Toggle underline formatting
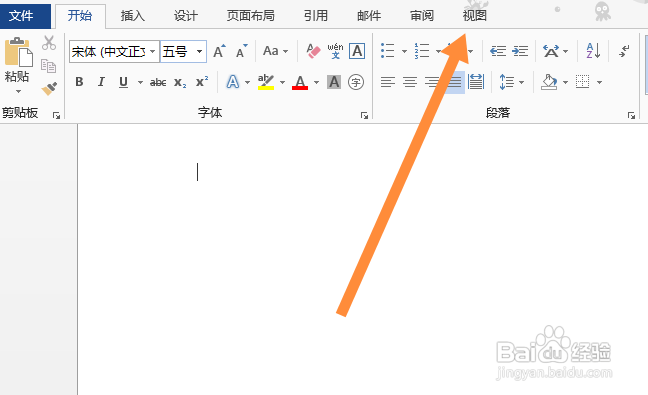 pyautogui.click(x=123, y=82)
